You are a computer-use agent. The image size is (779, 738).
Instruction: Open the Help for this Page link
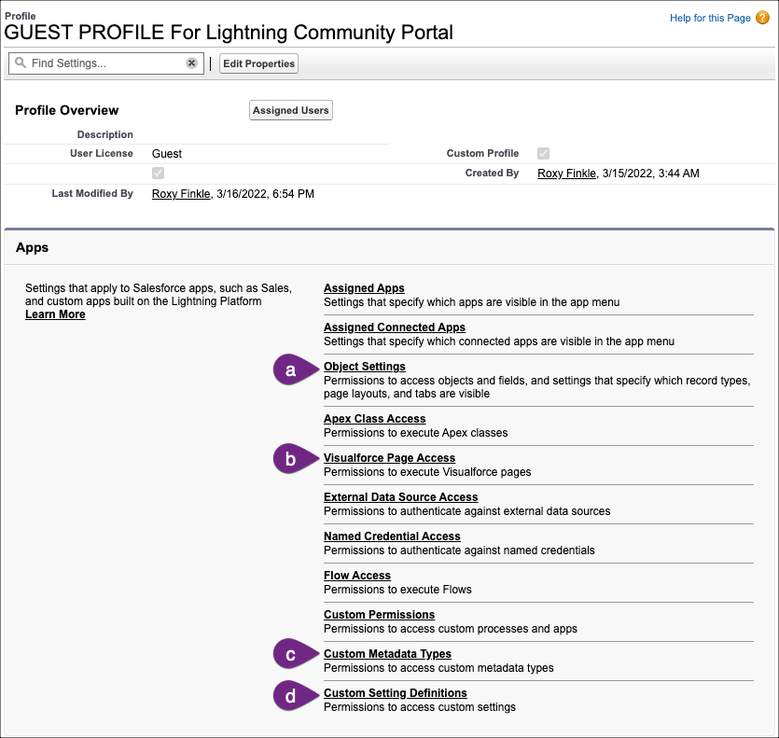pyautogui.click(x=710, y=18)
